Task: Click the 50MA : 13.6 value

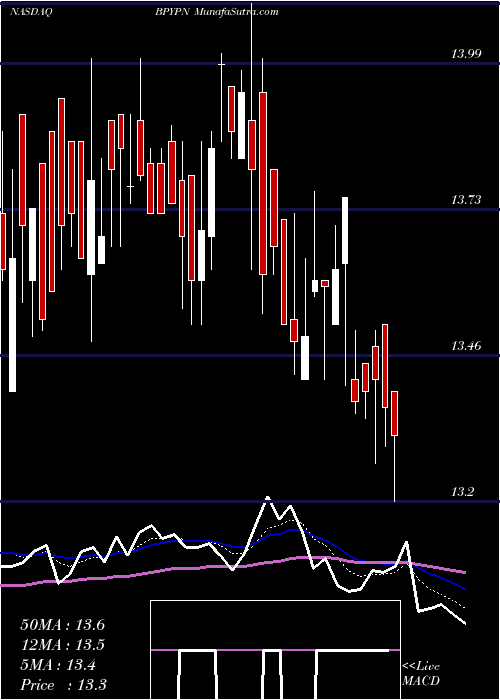Action: [x=63, y=625]
